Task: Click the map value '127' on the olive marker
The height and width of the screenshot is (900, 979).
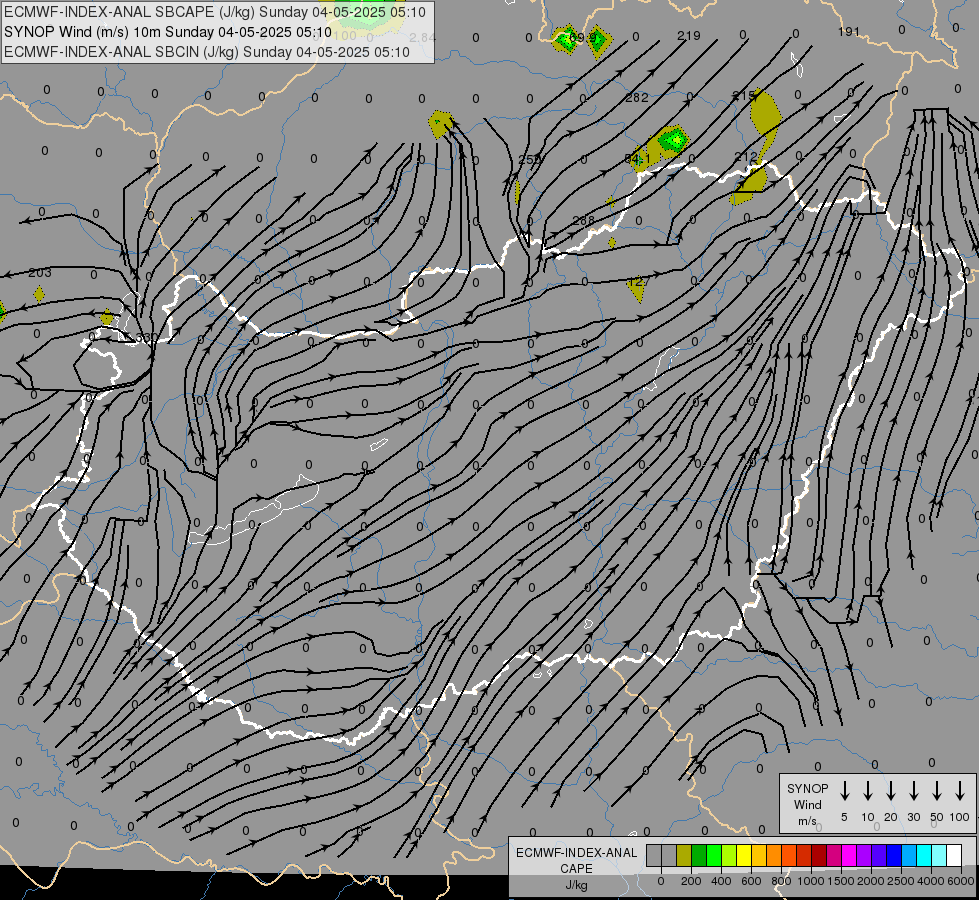Action: (x=638, y=282)
